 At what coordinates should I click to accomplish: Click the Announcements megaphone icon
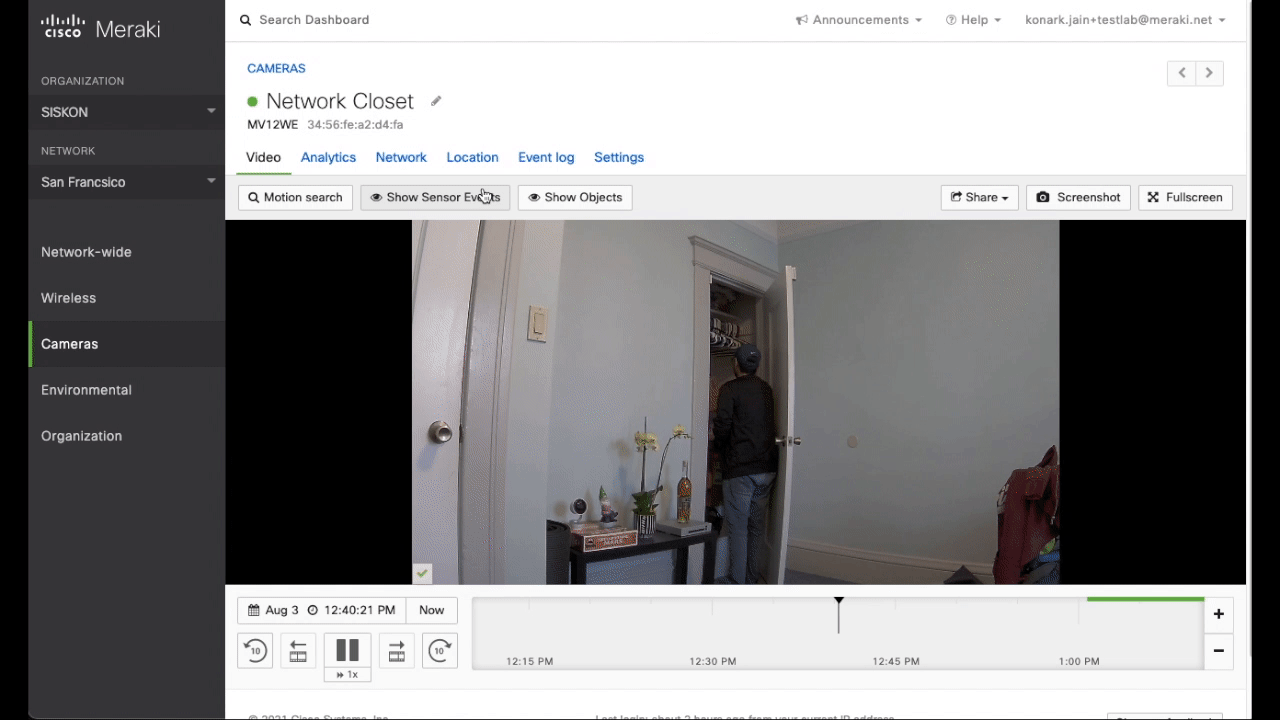click(801, 19)
